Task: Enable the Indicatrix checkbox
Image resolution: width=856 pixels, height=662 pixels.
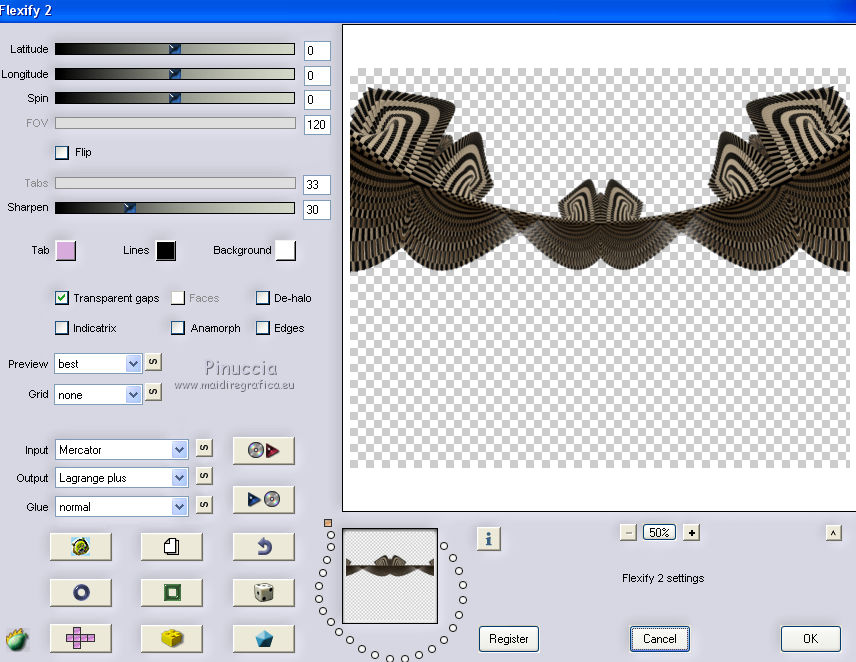Action: 62,328
